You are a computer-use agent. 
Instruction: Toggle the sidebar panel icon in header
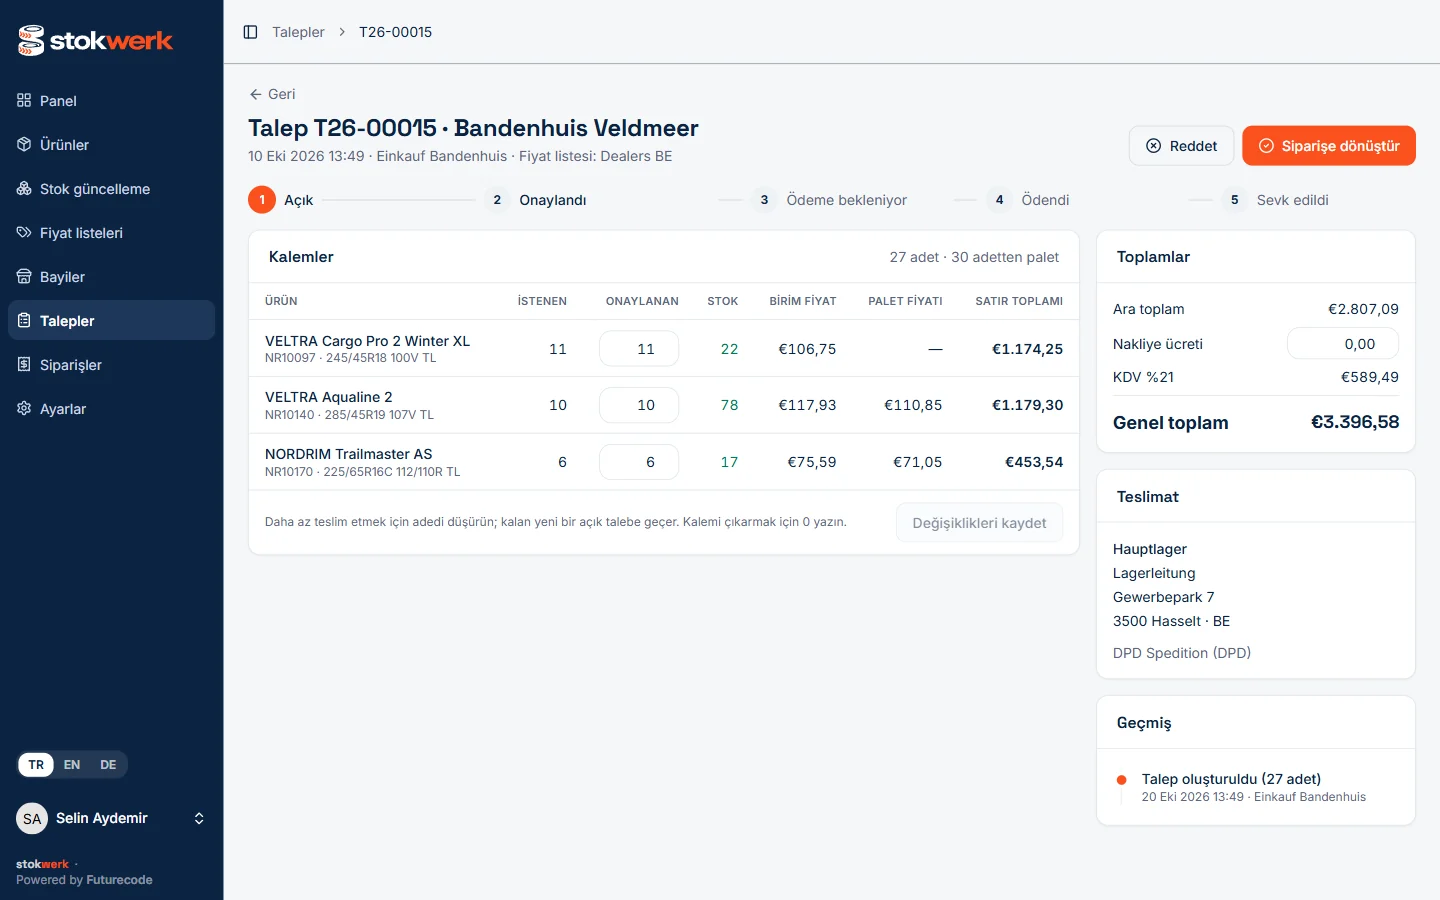251,32
